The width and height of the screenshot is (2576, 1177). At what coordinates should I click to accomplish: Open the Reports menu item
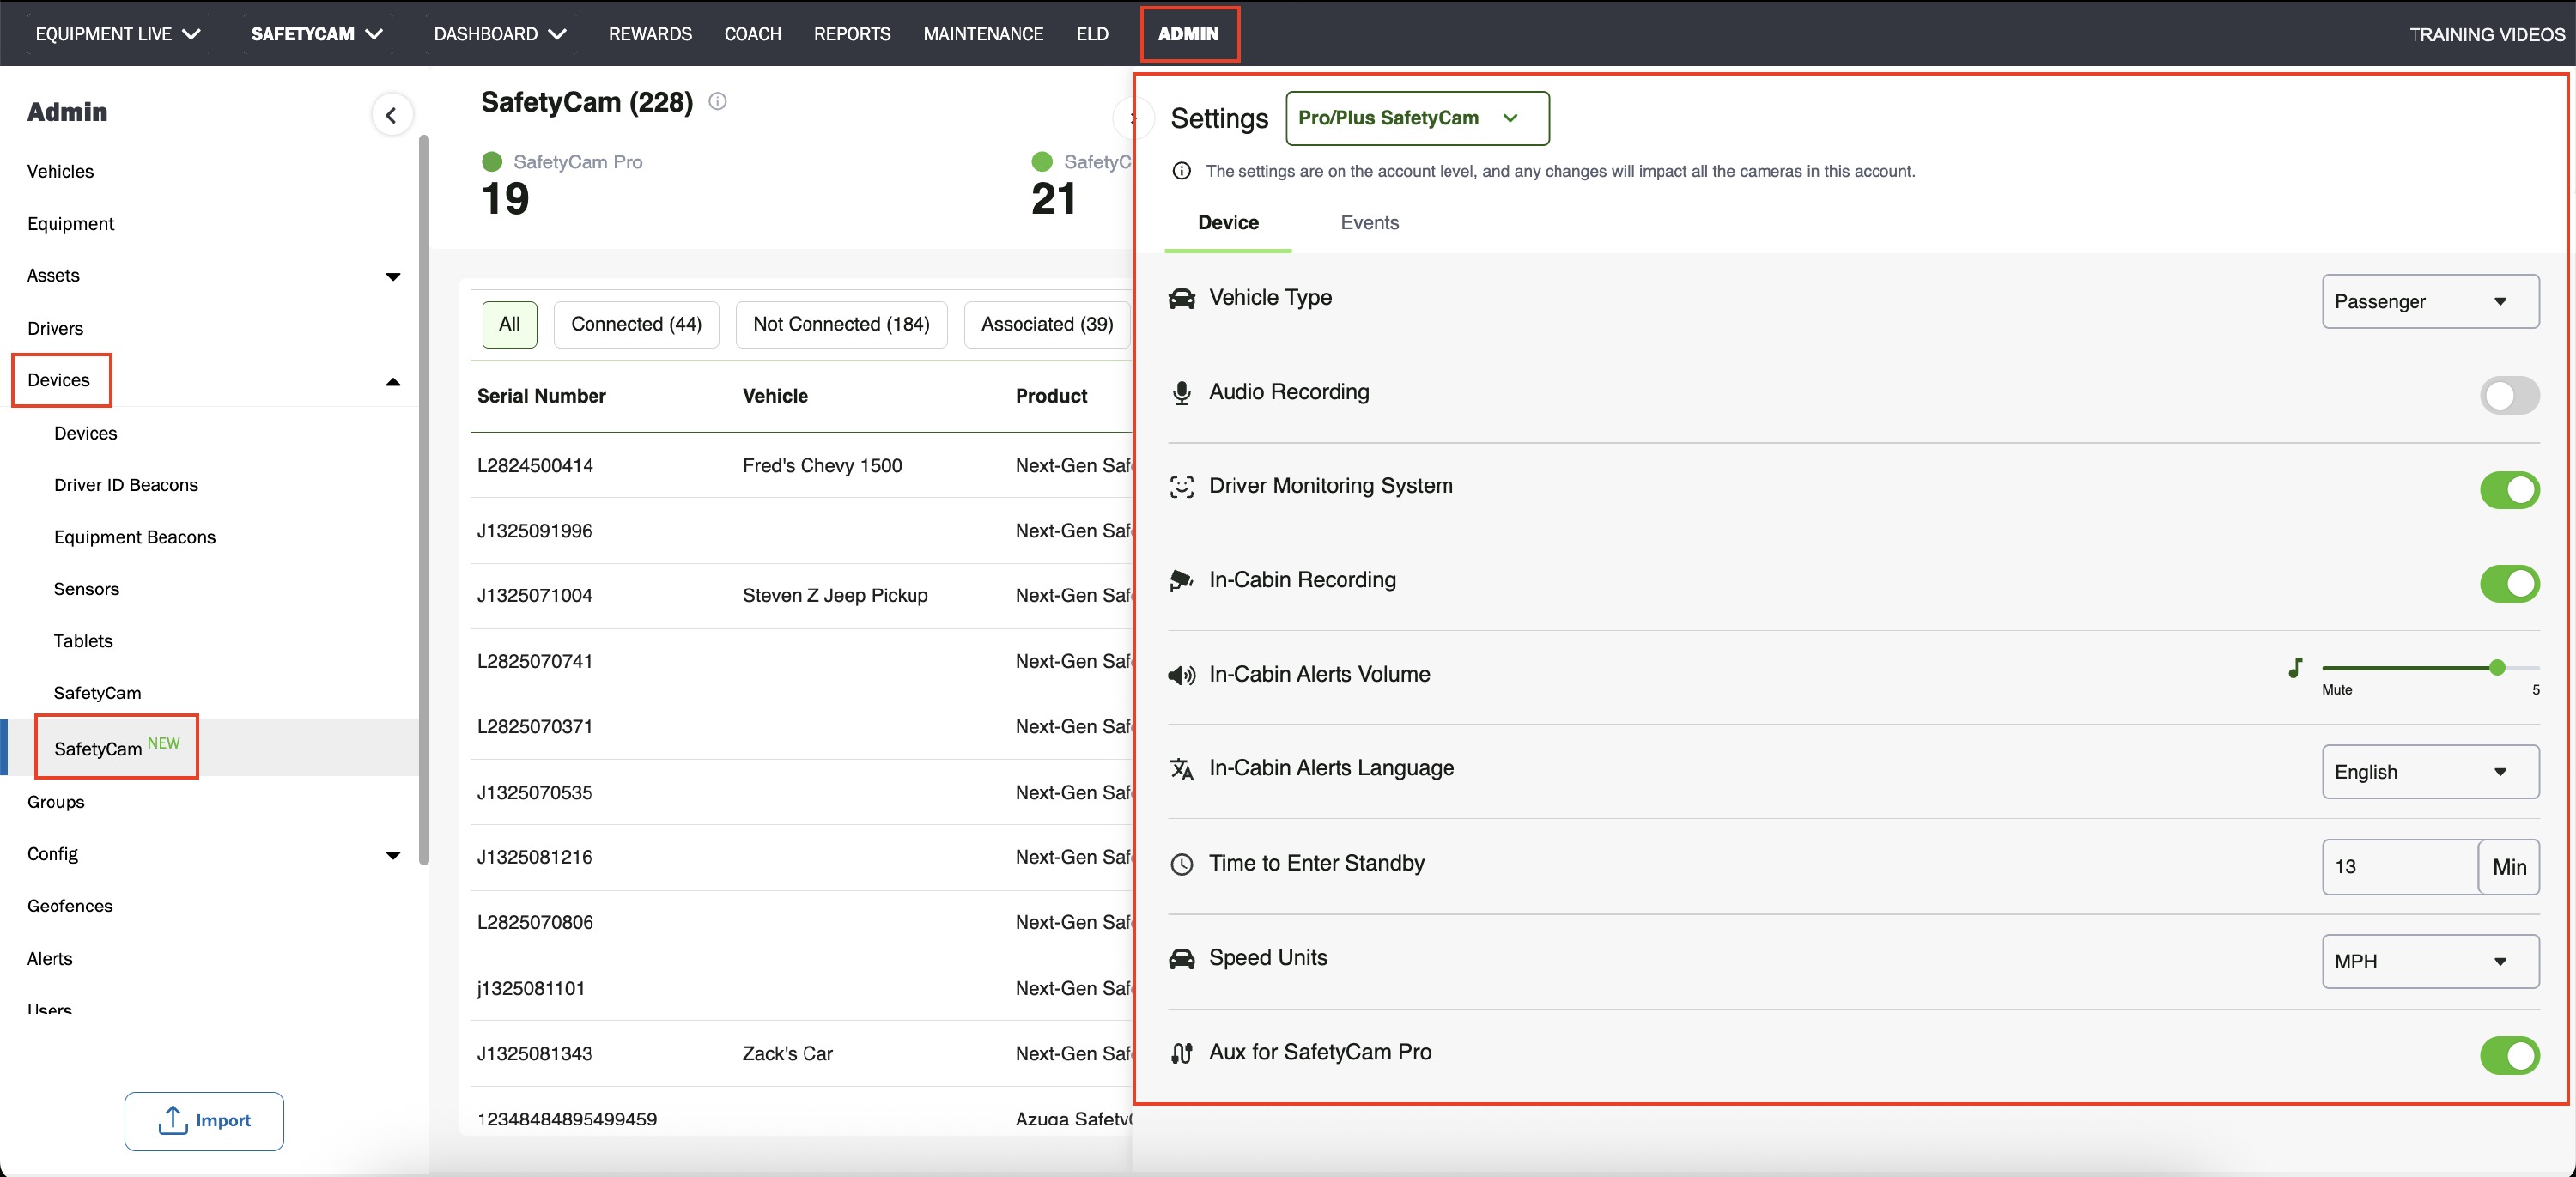(x=852, y=34)
